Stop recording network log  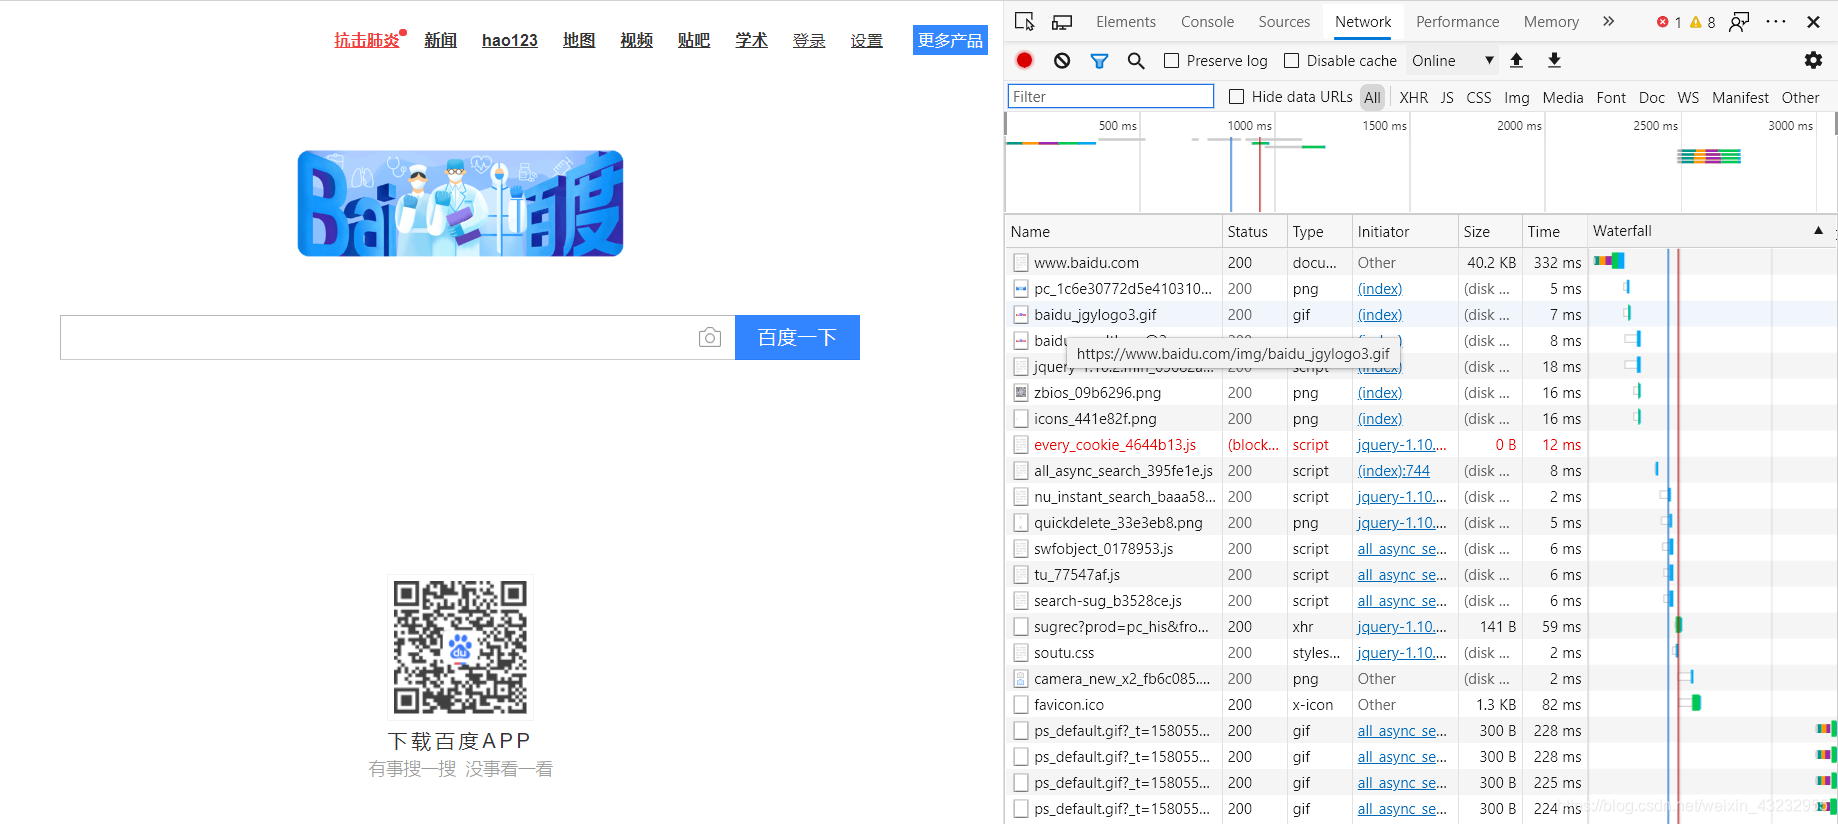click(x=1024, y=60)
